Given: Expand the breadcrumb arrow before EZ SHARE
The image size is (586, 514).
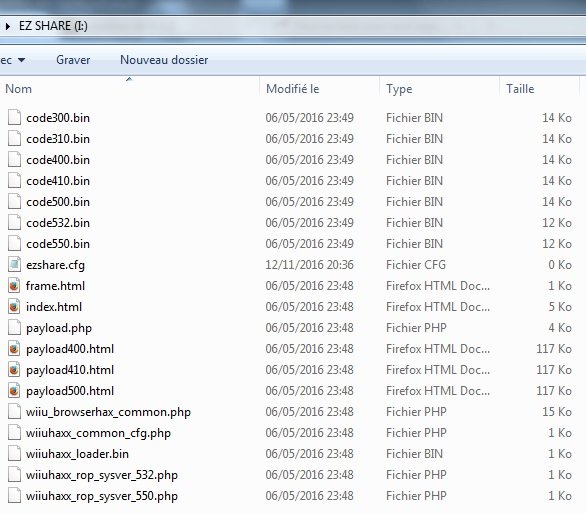Looking at the screenshot, I should (x=7, y=26).
